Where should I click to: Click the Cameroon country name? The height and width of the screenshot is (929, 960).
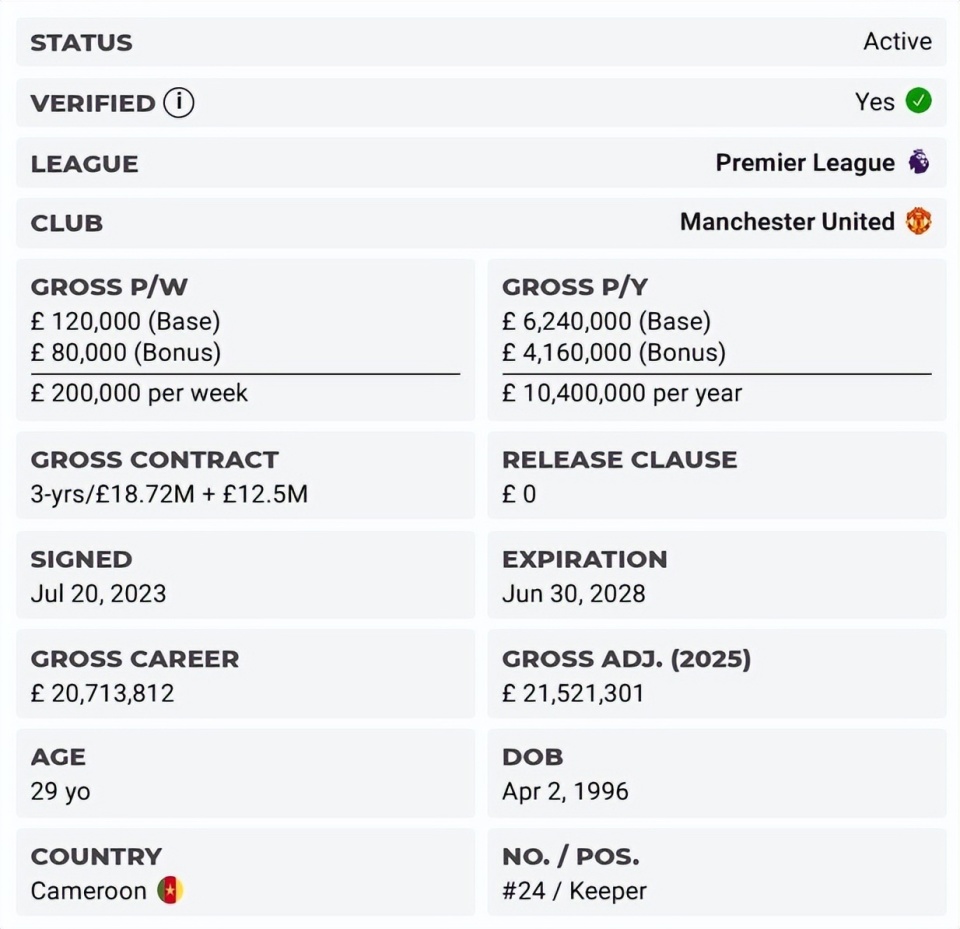tap(88, 891)
